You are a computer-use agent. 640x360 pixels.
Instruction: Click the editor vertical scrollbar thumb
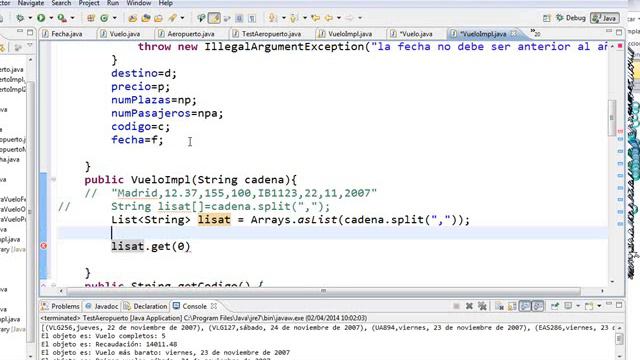tap(612, 118)
